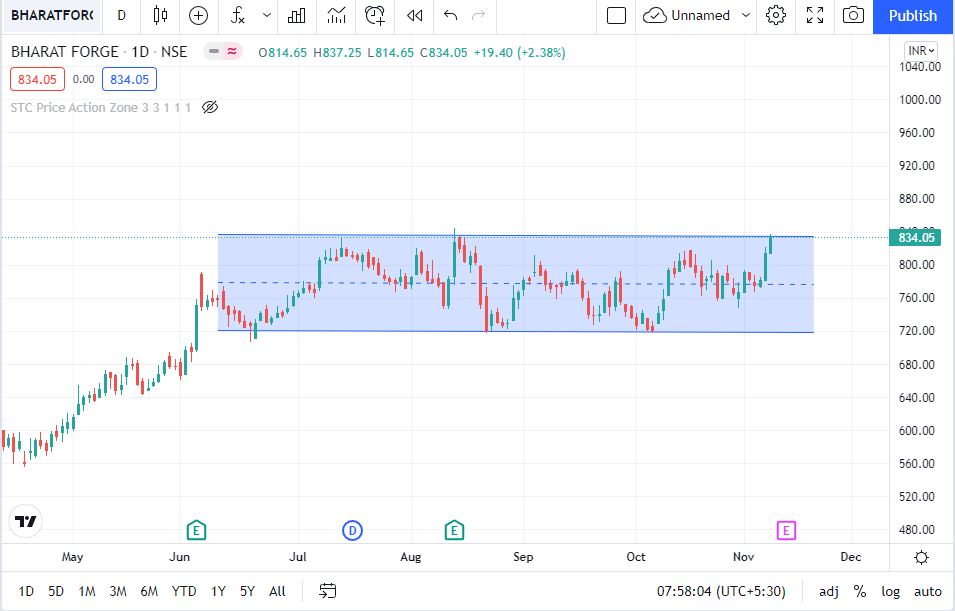
Task: Toggle log scale on the price axis
Action: coord(890,591)
